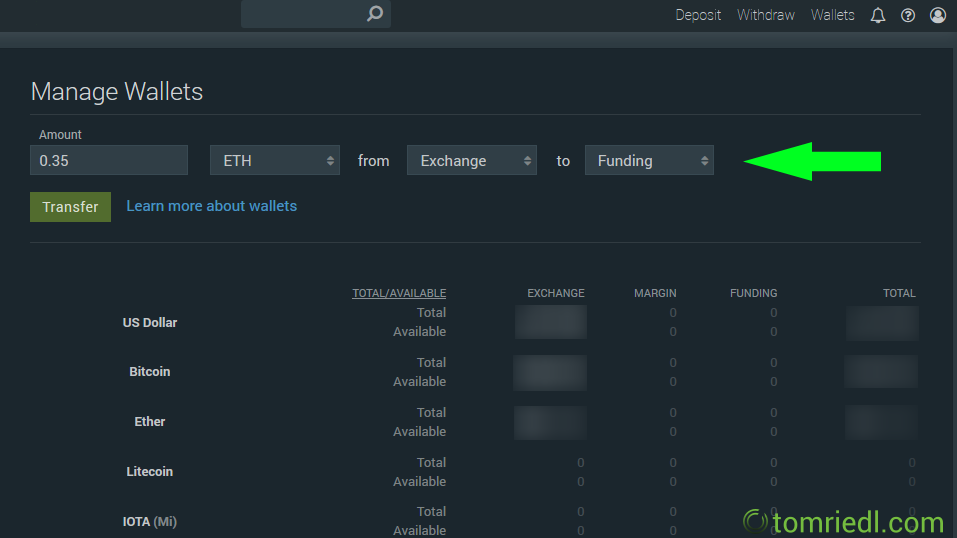Open the notifications bell
Screen dimensions: 957x538
coord(878,15)
